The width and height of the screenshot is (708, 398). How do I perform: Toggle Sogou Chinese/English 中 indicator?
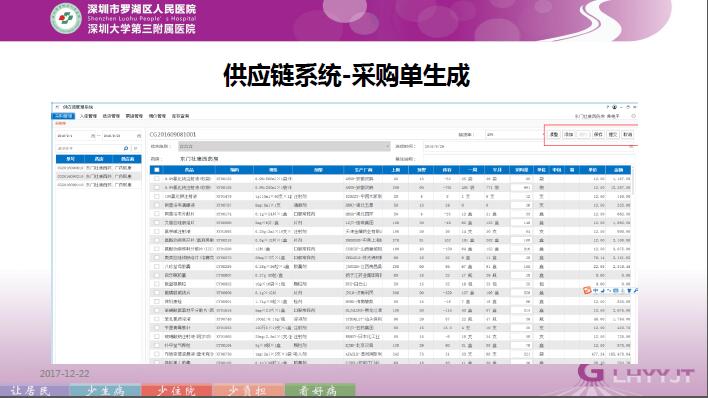[x=596, y=290]
